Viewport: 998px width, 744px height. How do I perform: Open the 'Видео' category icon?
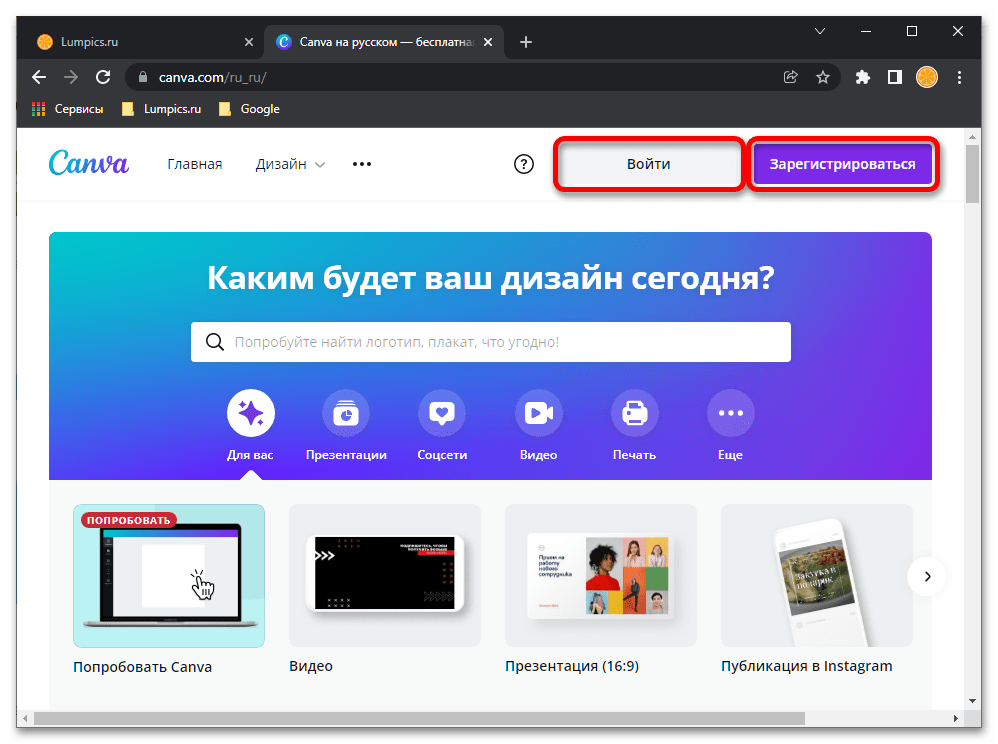click(x=538, y=413)
